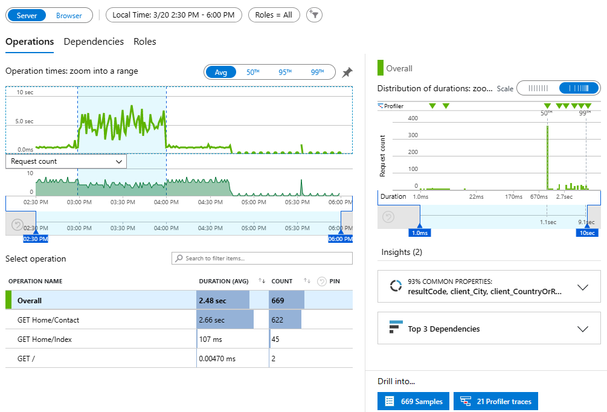The width and height of the screenshot is (607, 412).
Task: Switch to Server view
Action: (x=26, y=15)
